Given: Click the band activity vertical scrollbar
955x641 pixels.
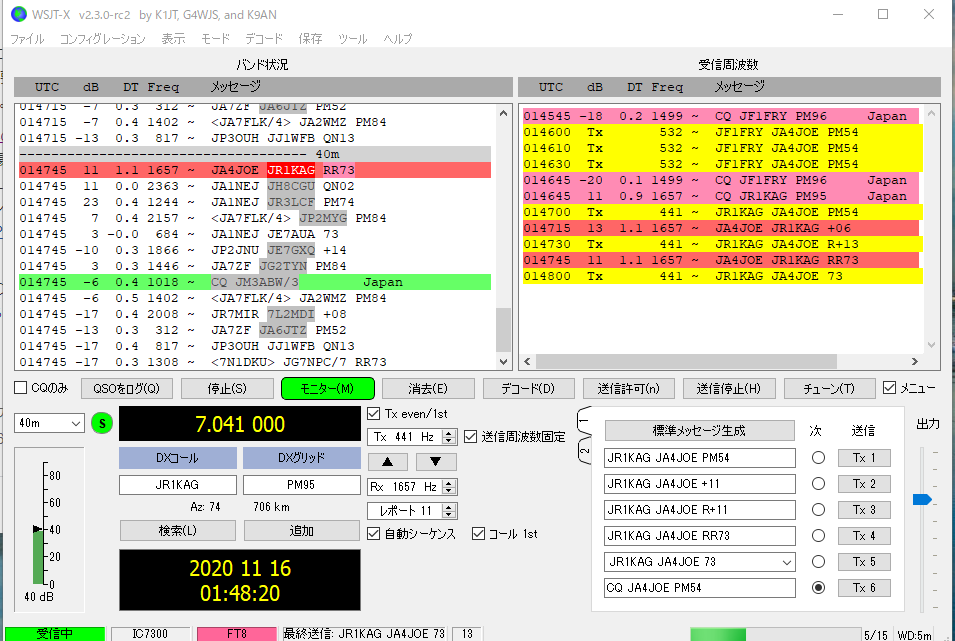Looking at the screenshot, I should click(503, 237).
